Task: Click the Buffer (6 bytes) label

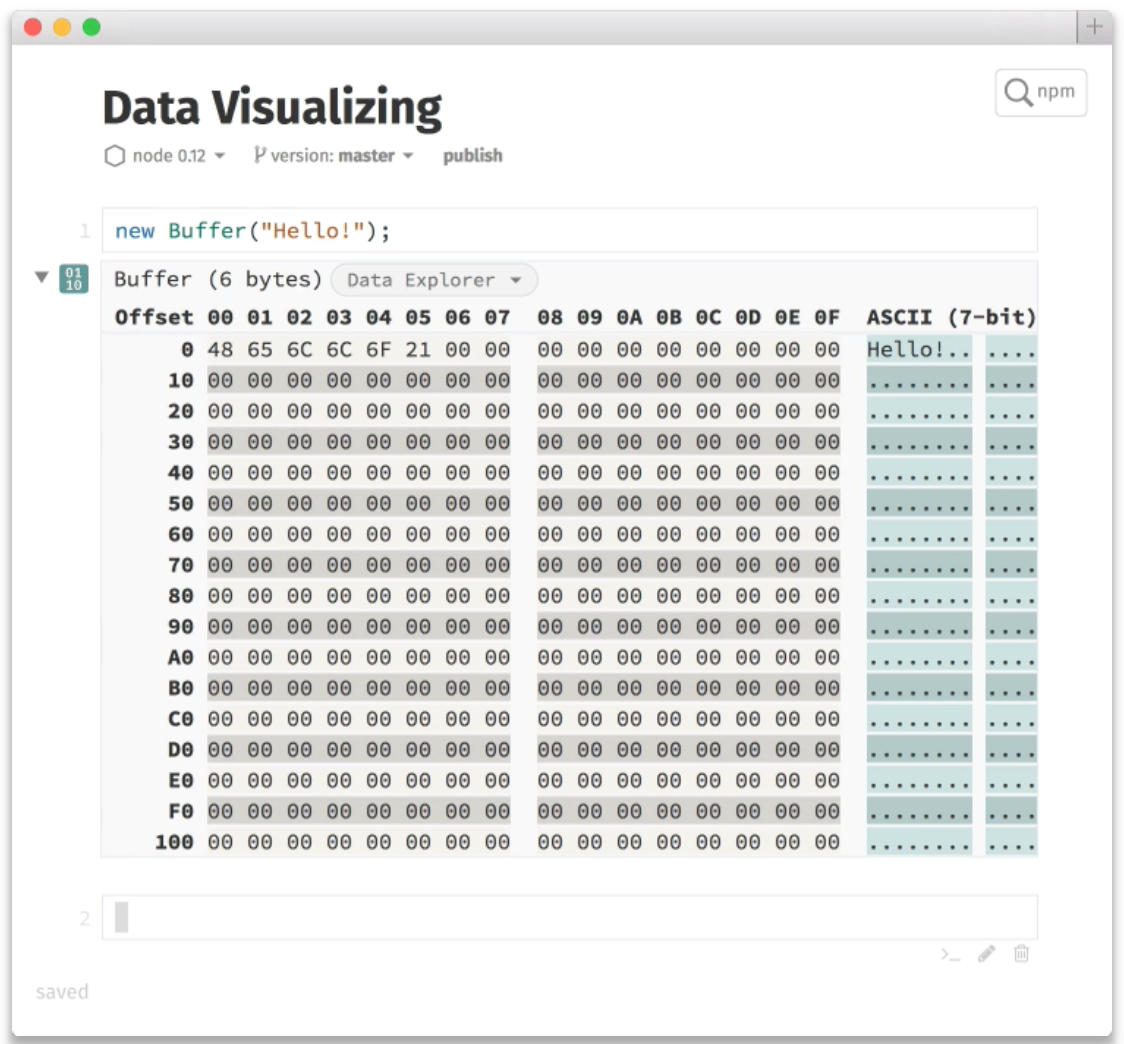Action: 218,279
